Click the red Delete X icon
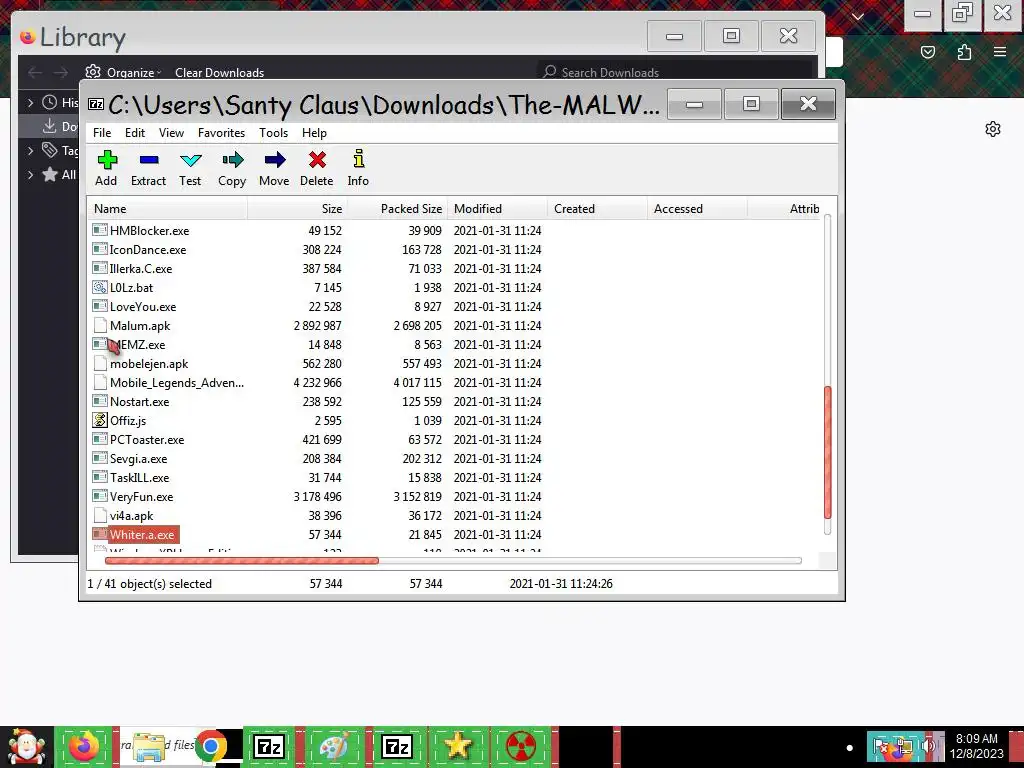The image size is (1024, 768). [317, 160]
